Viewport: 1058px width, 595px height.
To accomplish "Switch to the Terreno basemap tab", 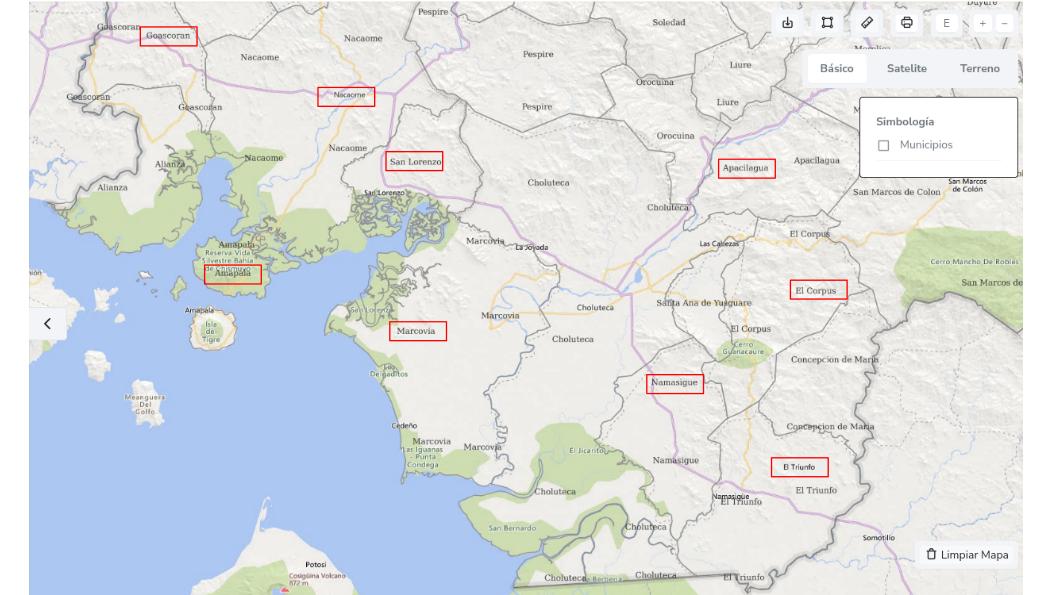I will 979,68.
